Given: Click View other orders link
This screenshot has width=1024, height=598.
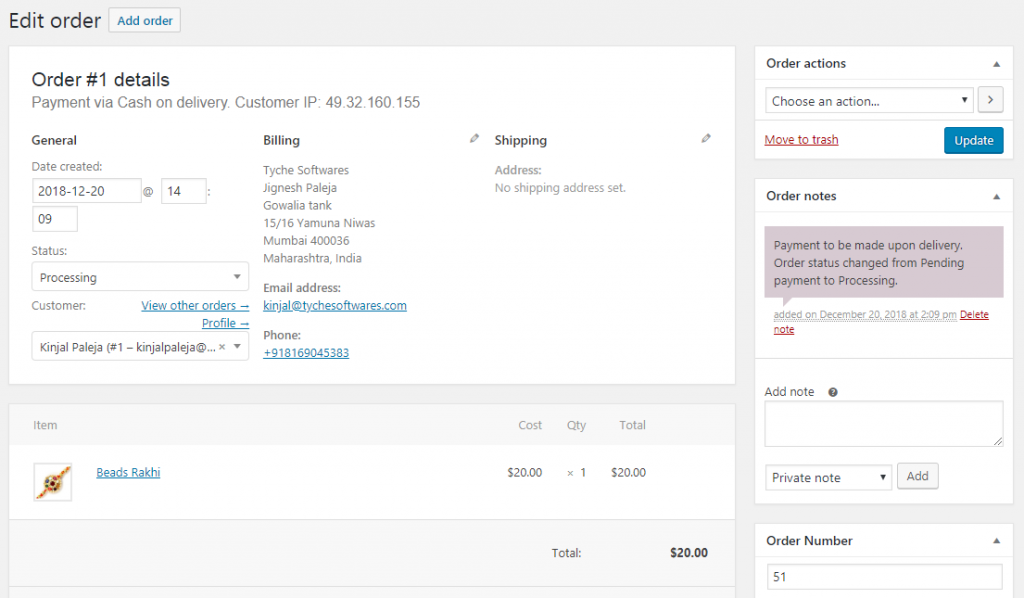Looking at the screenshot, I should coord(195,305).
